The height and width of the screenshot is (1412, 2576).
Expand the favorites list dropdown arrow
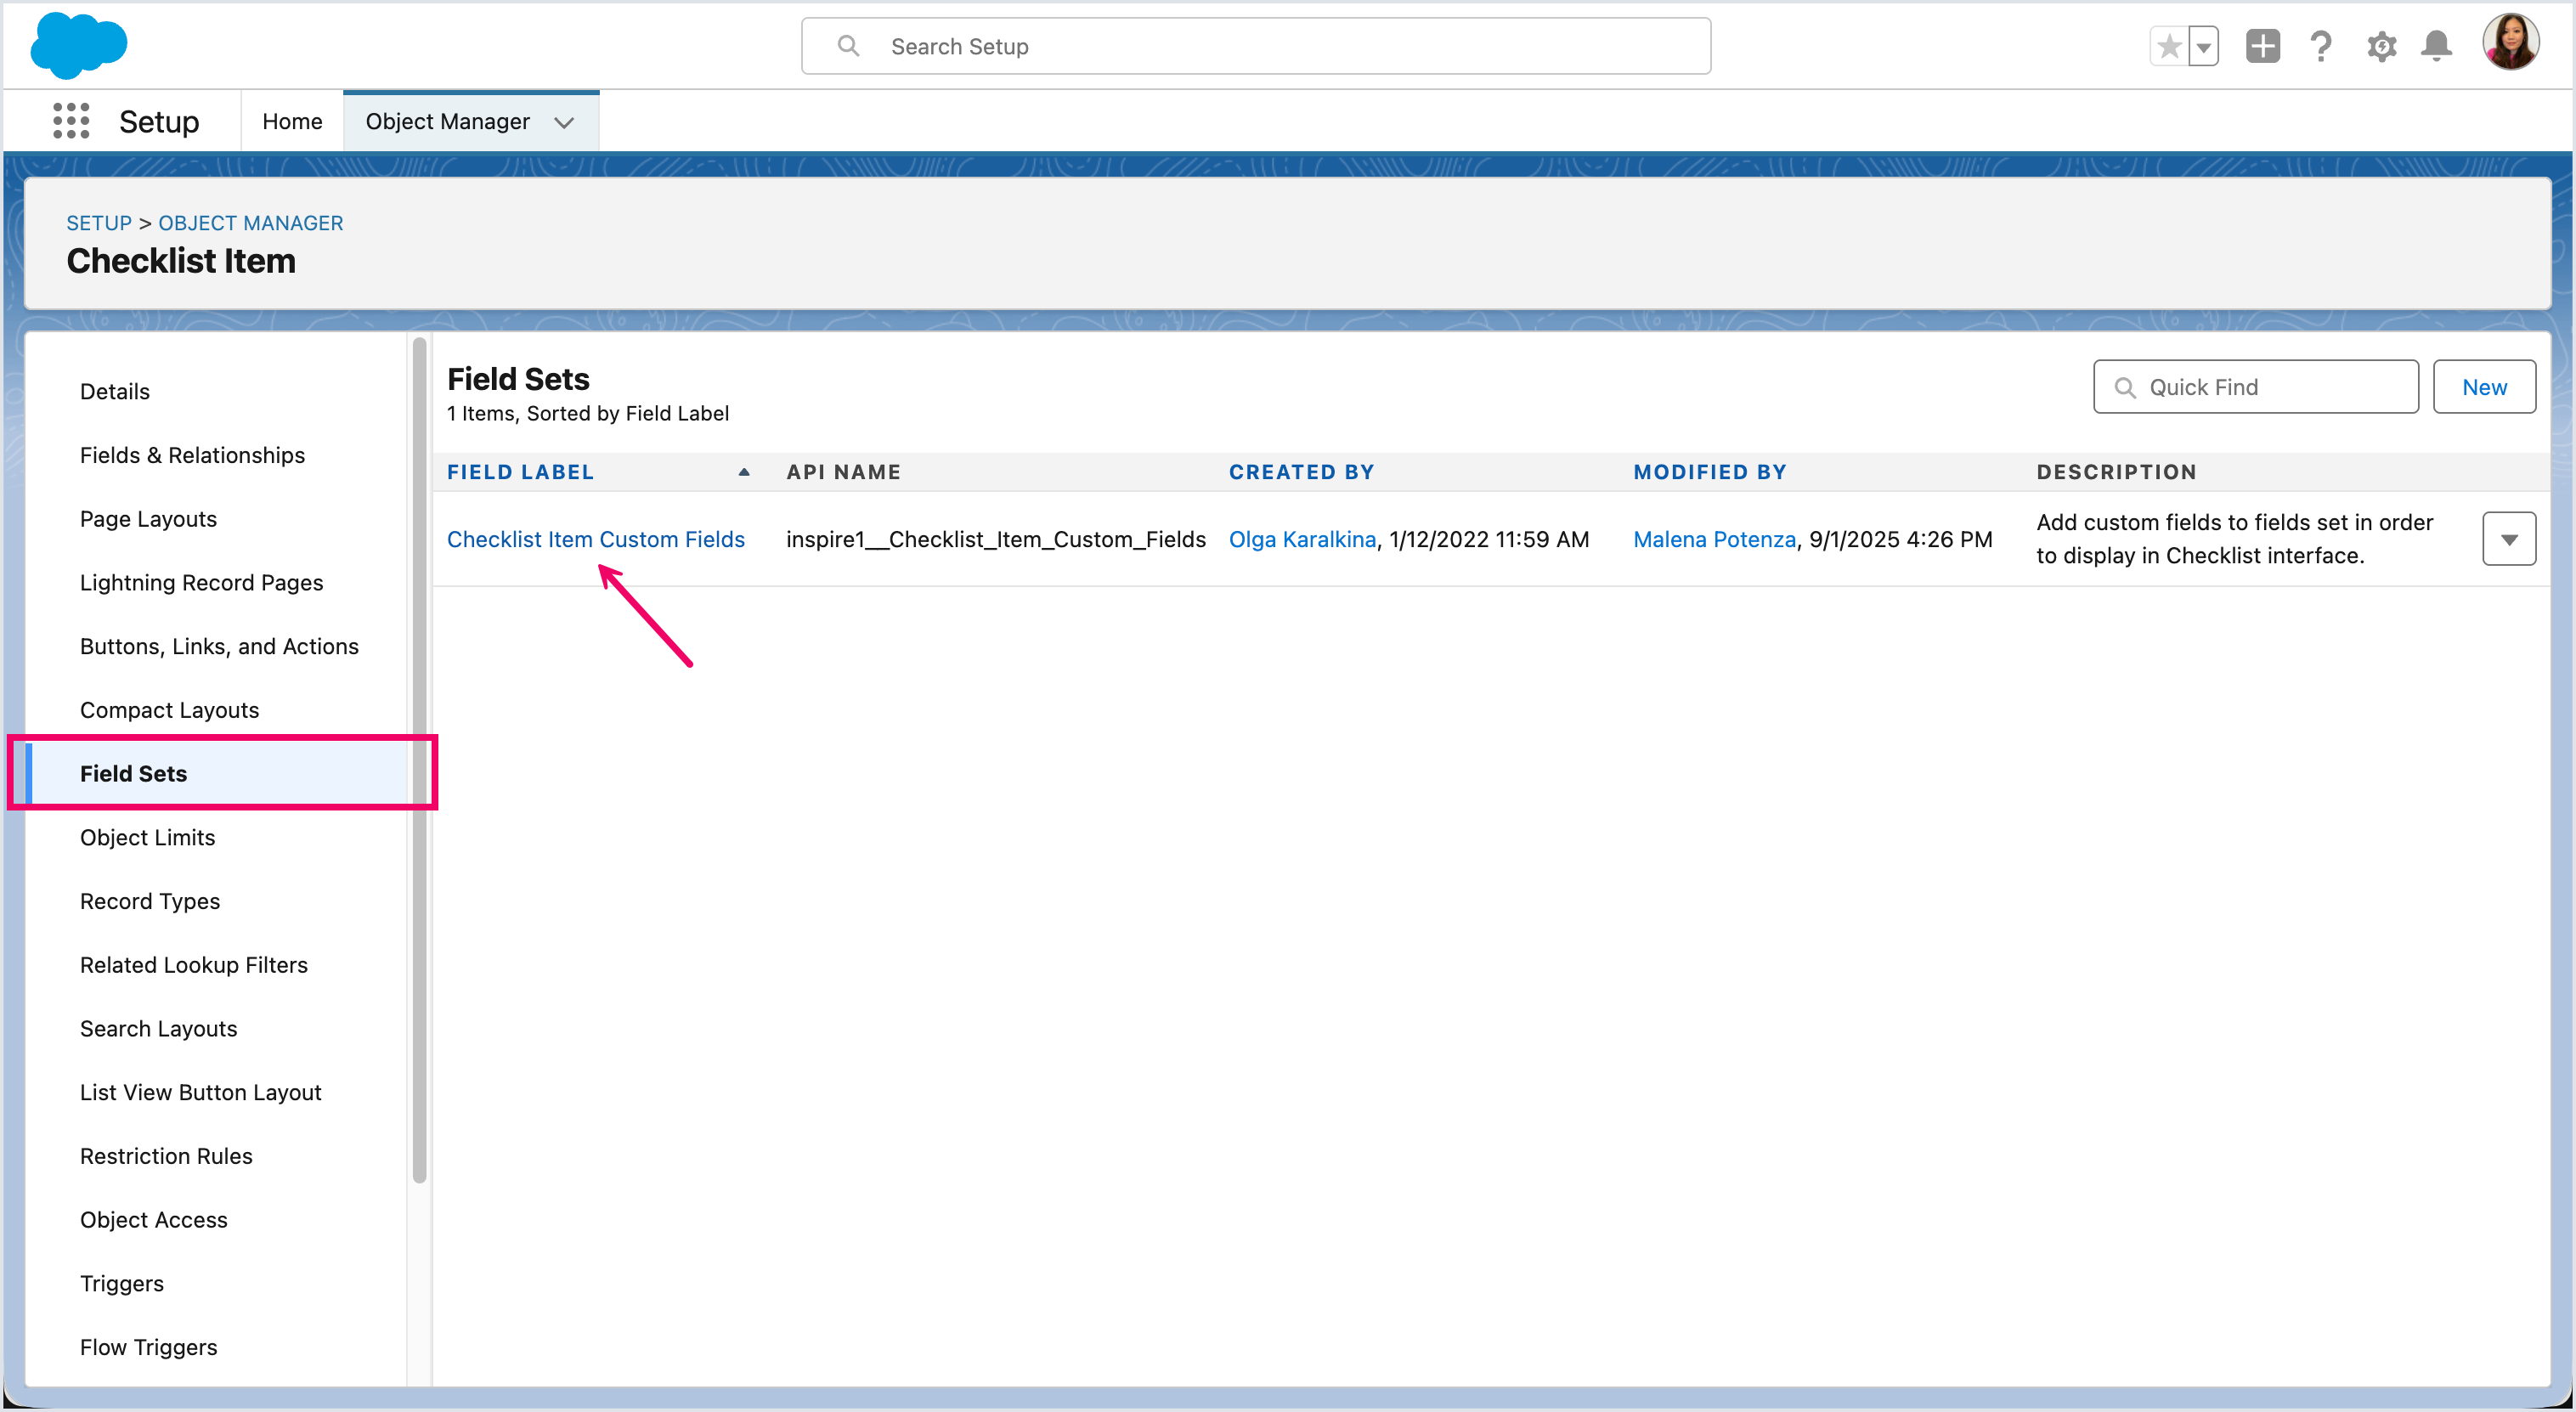(x=2203, y=46)
